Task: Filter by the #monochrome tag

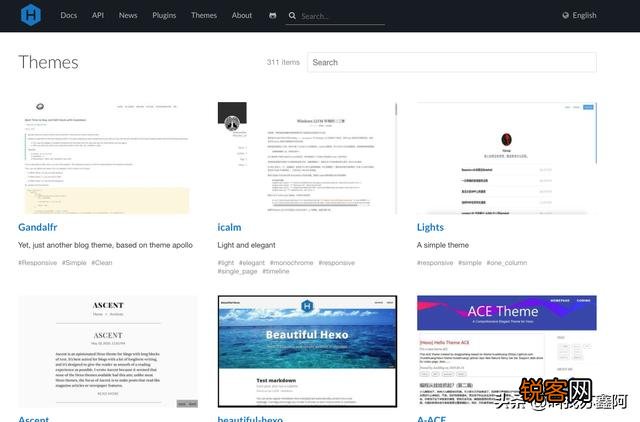Action: pyautogui.click(x=291, y=263)
